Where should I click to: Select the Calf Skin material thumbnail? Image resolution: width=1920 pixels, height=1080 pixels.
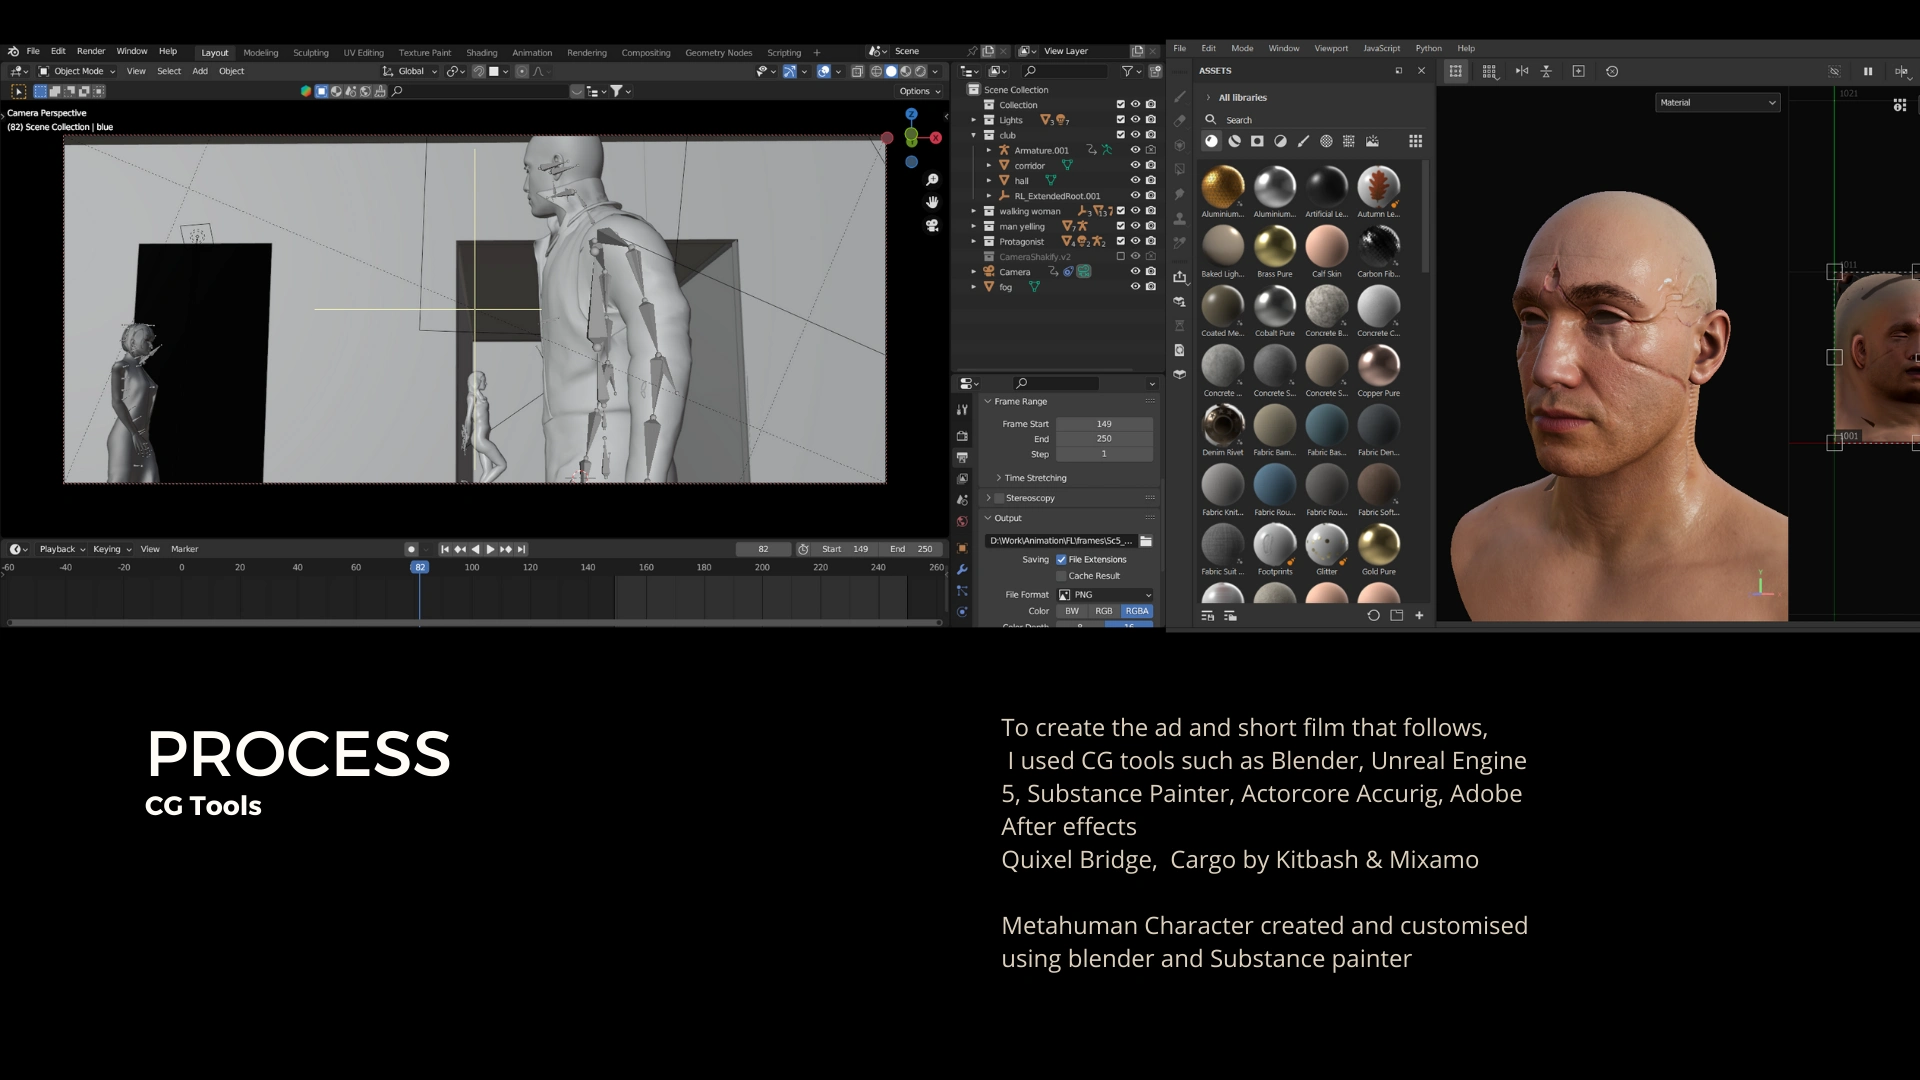[1326, 246]
